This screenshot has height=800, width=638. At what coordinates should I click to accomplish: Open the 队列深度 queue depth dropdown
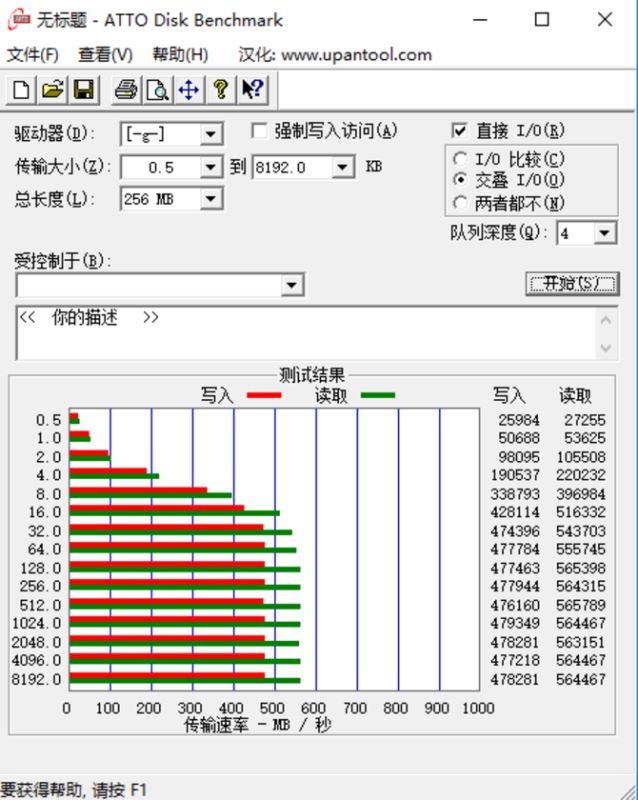coord(605,234)
